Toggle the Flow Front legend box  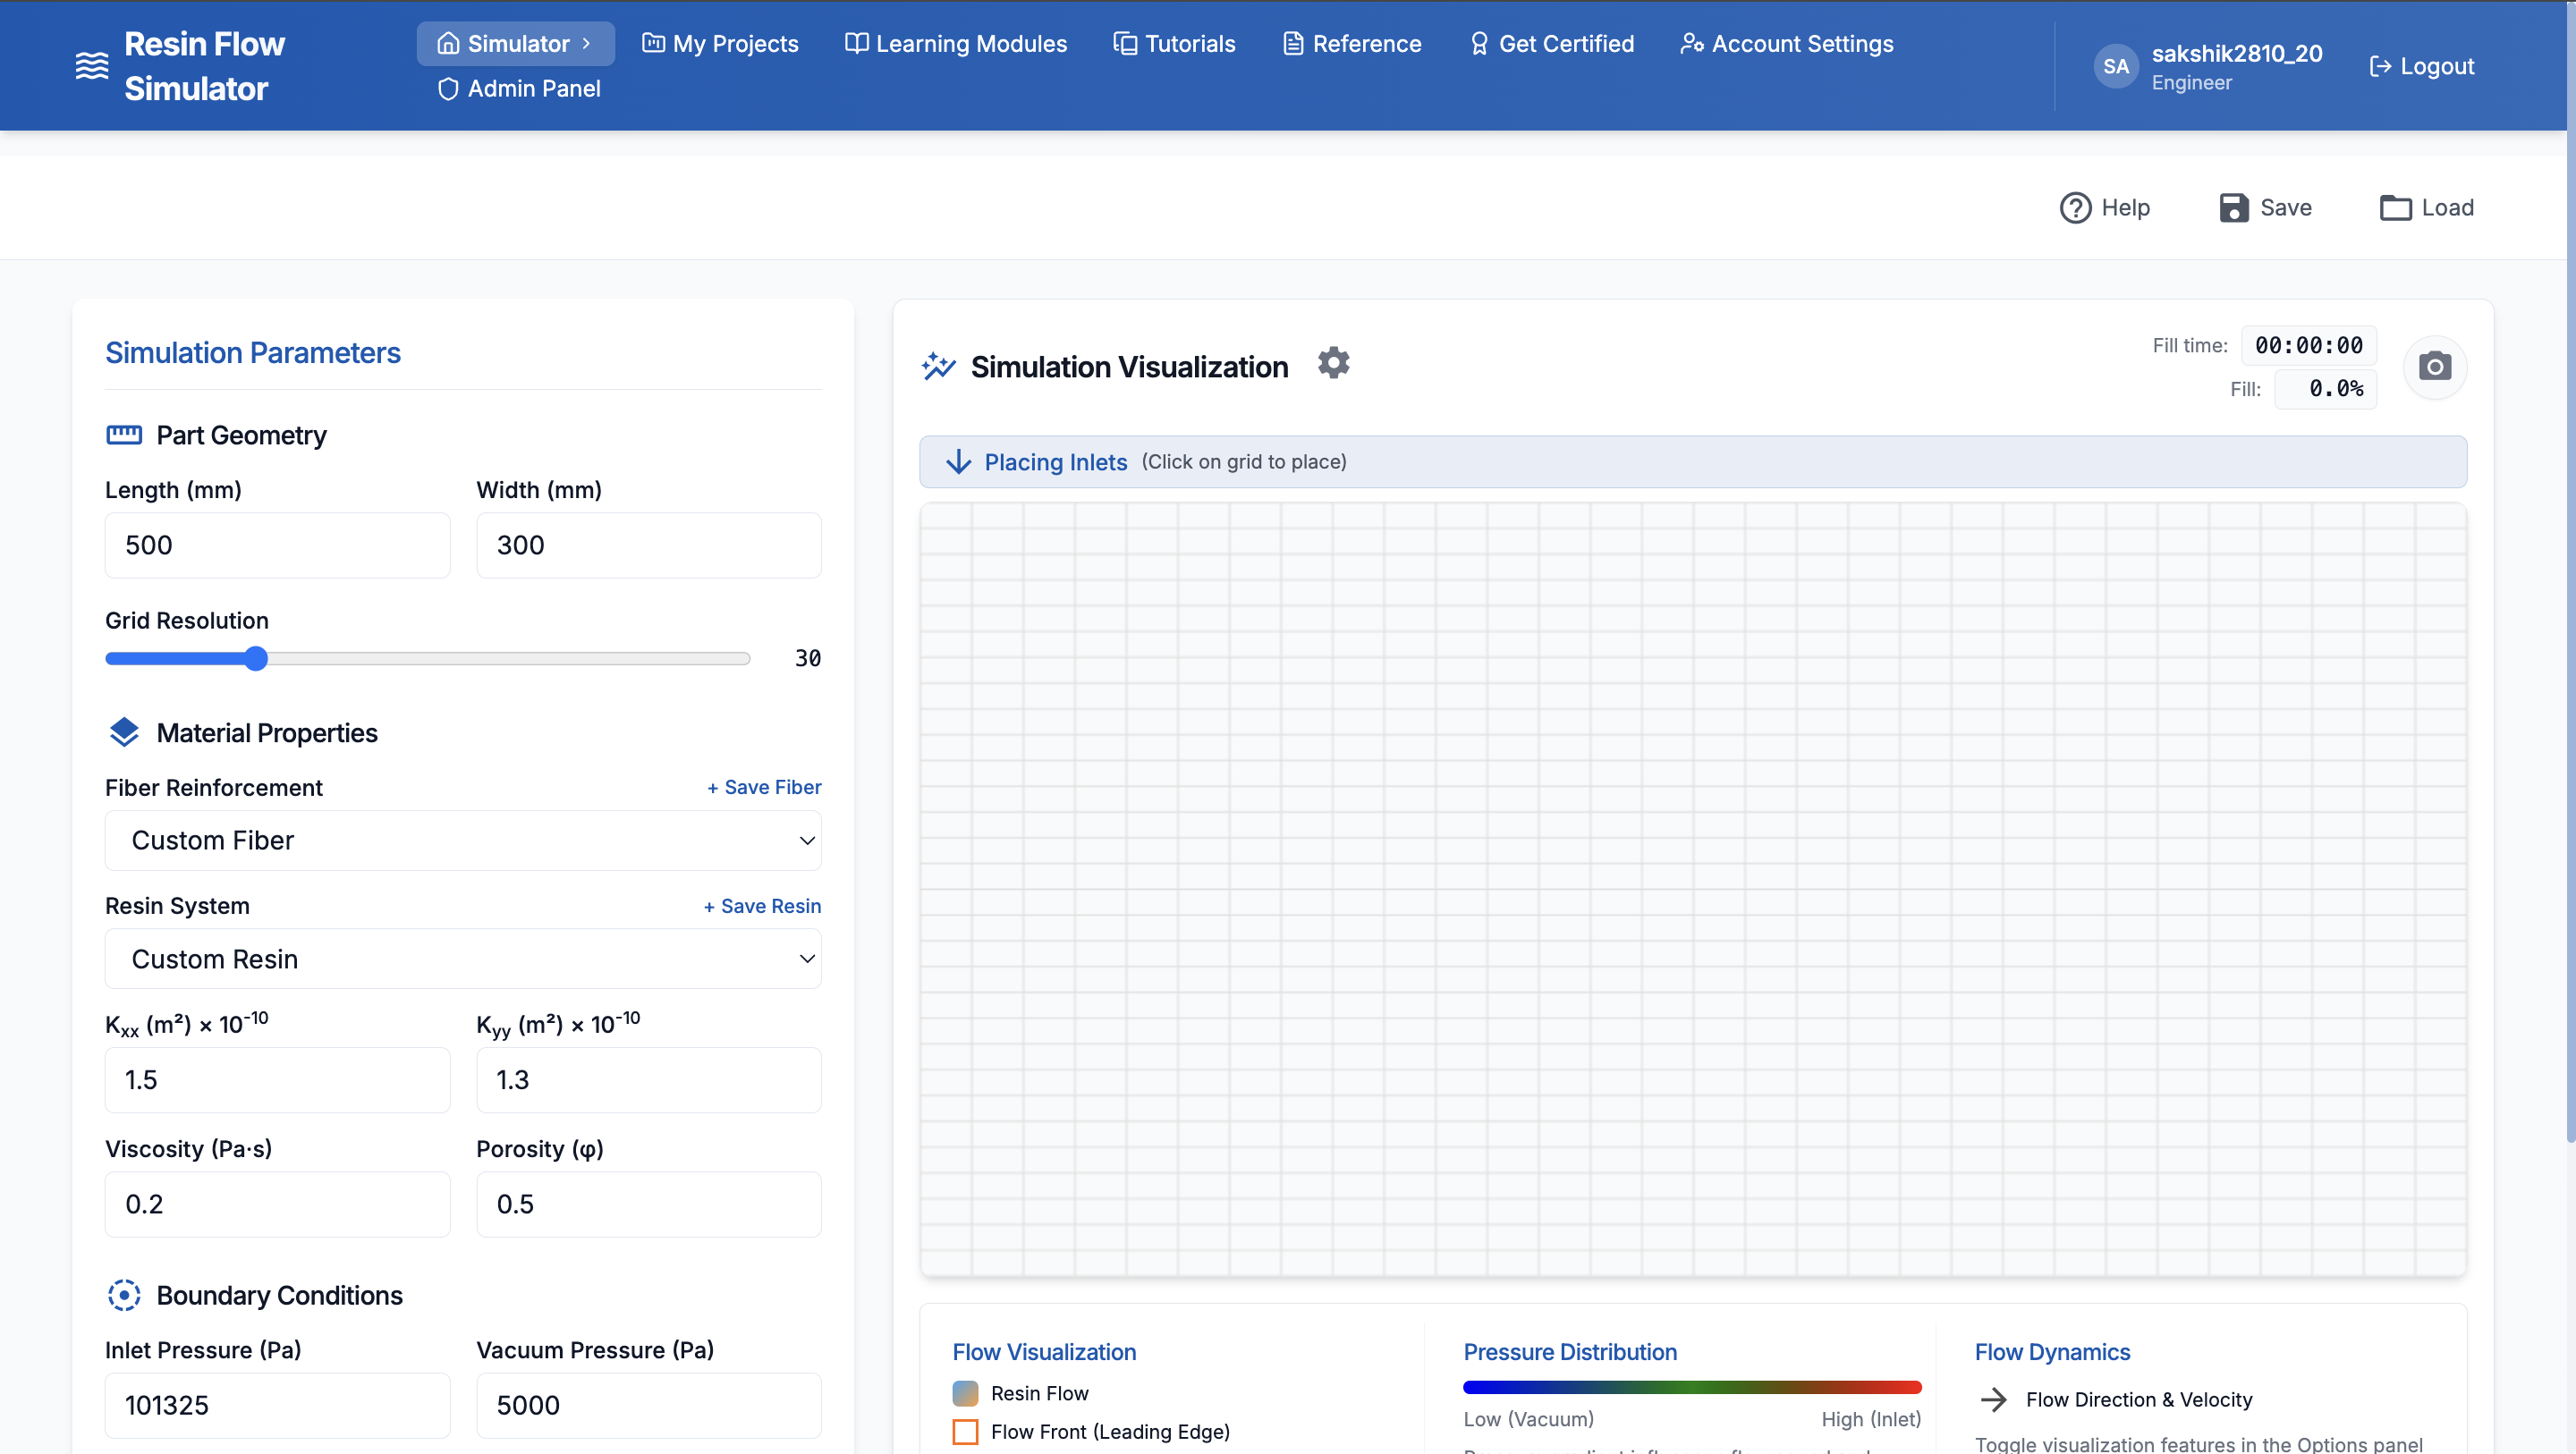click(x=965, y=1432)
